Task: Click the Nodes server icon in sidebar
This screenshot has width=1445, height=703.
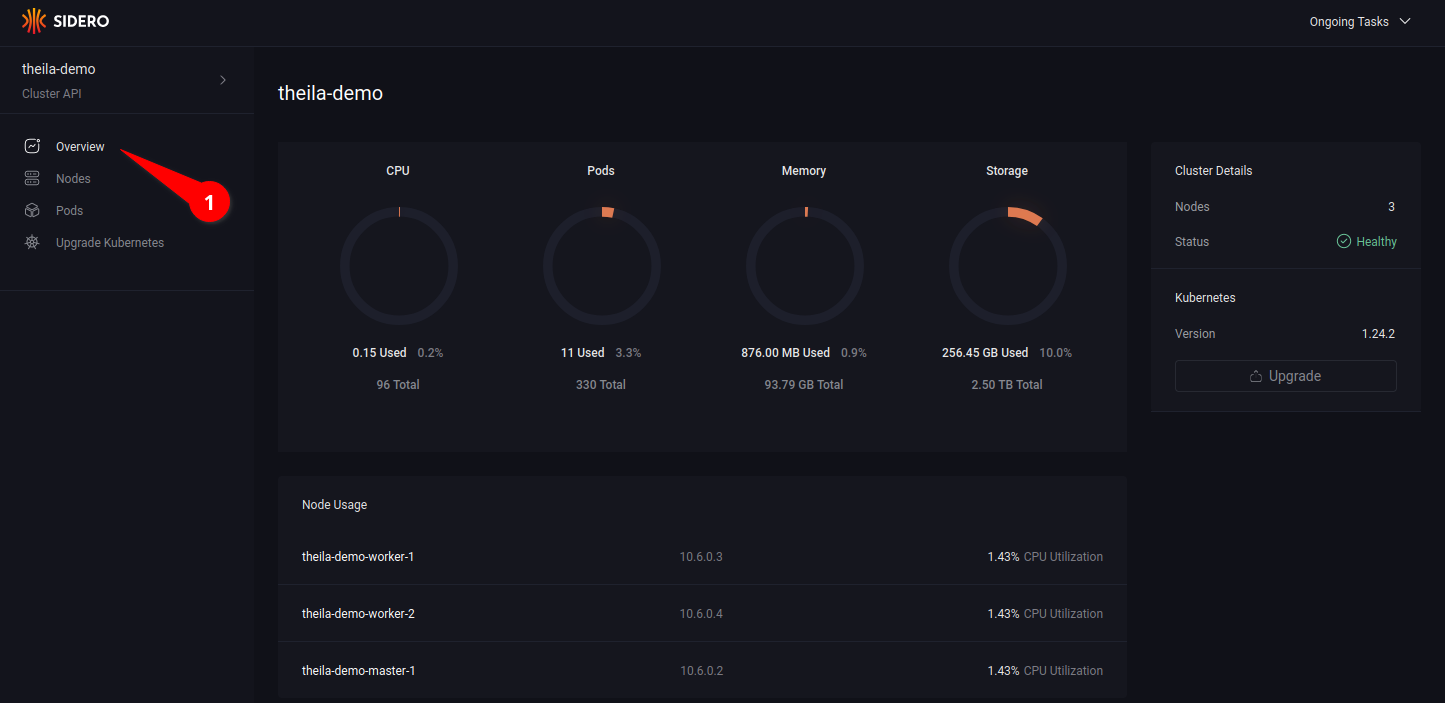Action: pyautogui.click(x=33, y=178)
